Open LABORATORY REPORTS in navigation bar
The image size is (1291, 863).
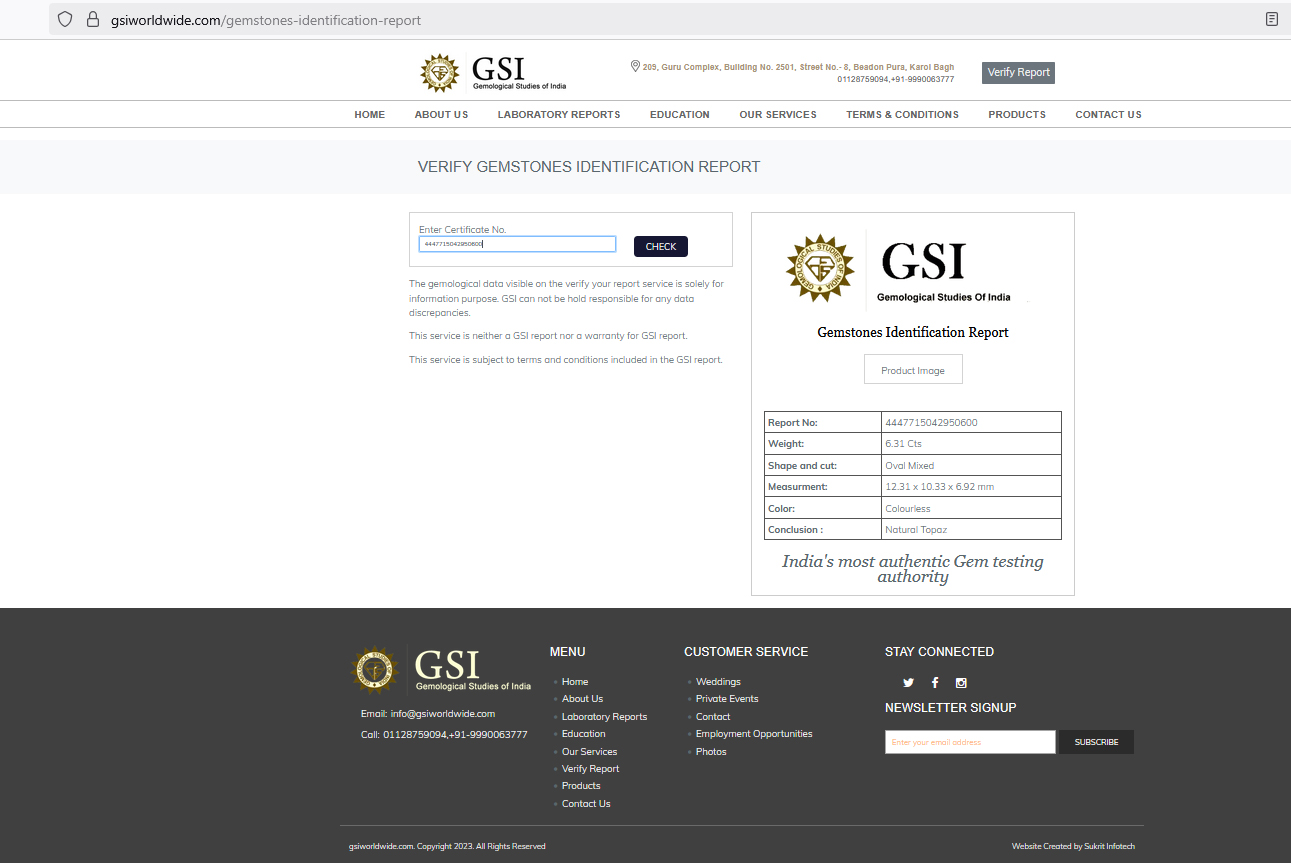[559, 115]
